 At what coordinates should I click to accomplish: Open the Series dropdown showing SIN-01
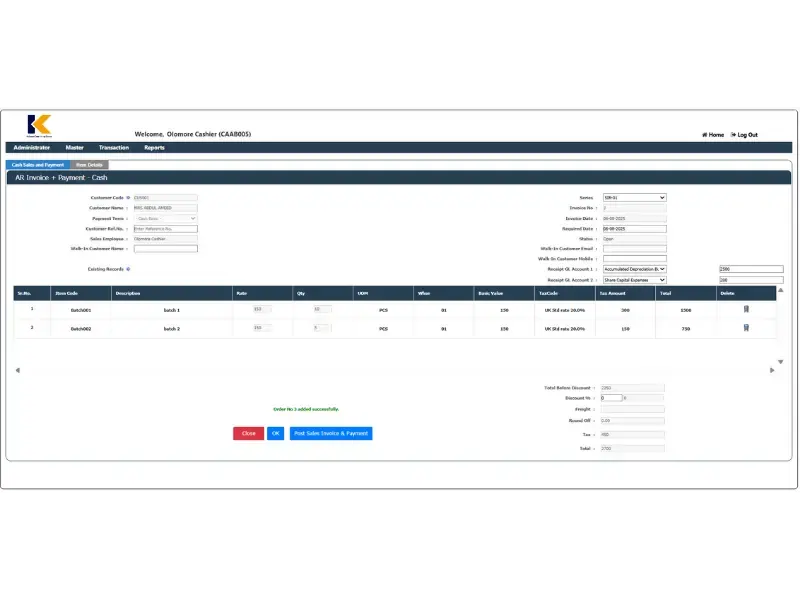pyautogui.click(x=635, y=197)
